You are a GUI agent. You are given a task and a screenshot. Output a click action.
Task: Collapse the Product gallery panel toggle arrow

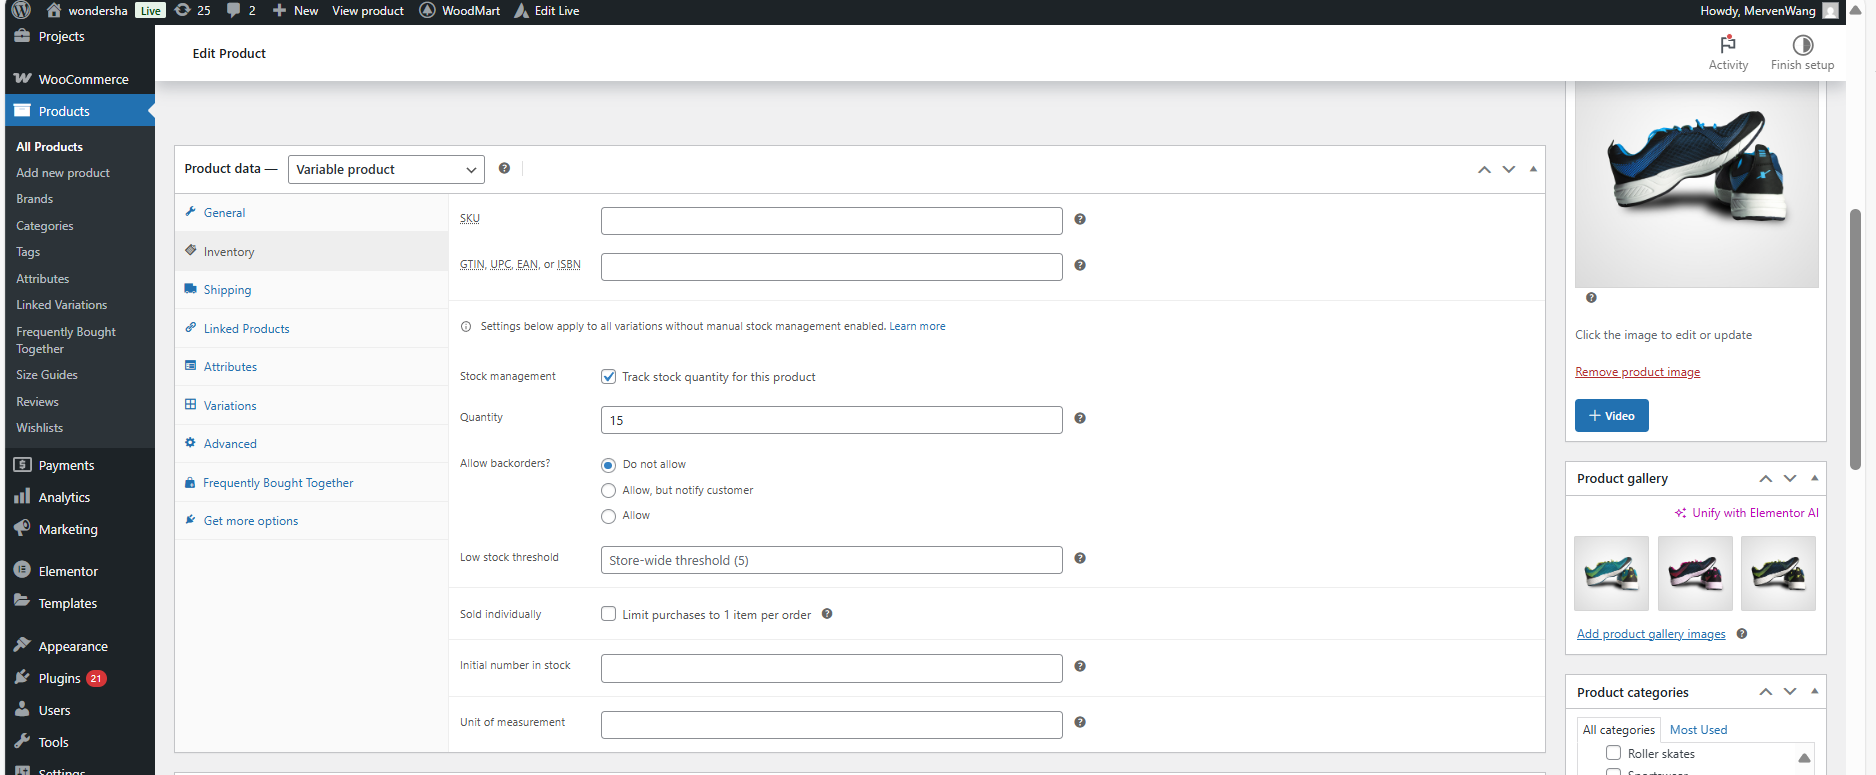tap(1814, 478)
